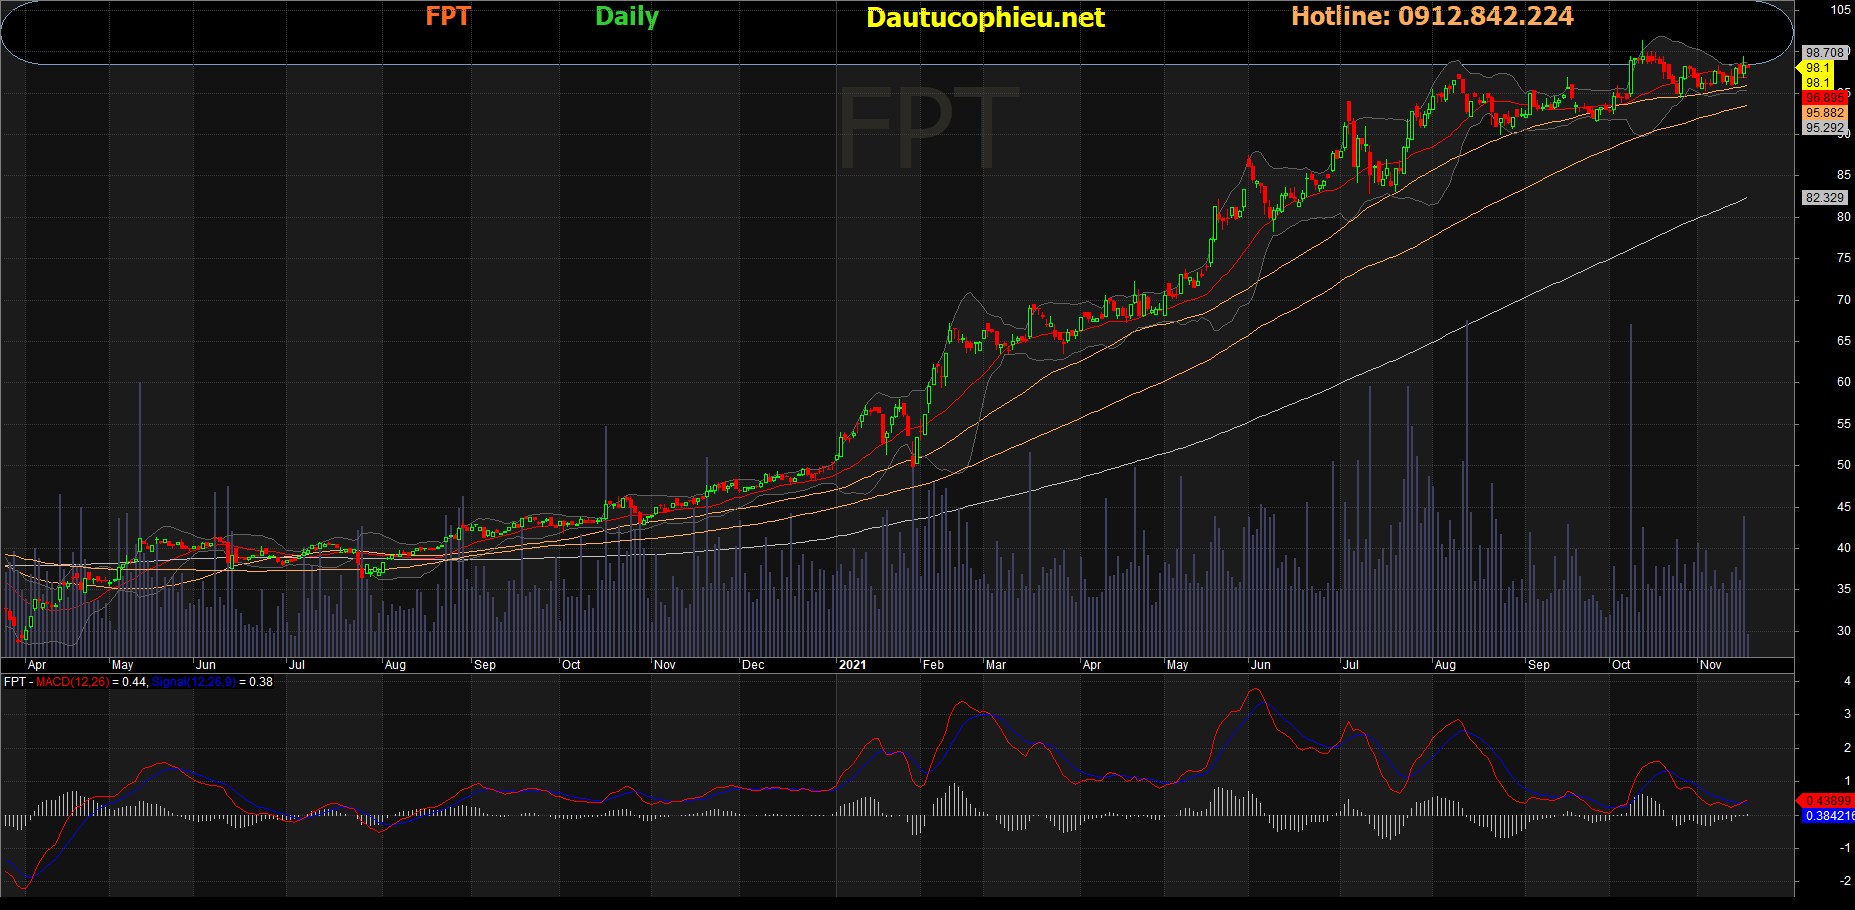Click the Hotline 0912.842.224 text

(x=1432, y=17)
